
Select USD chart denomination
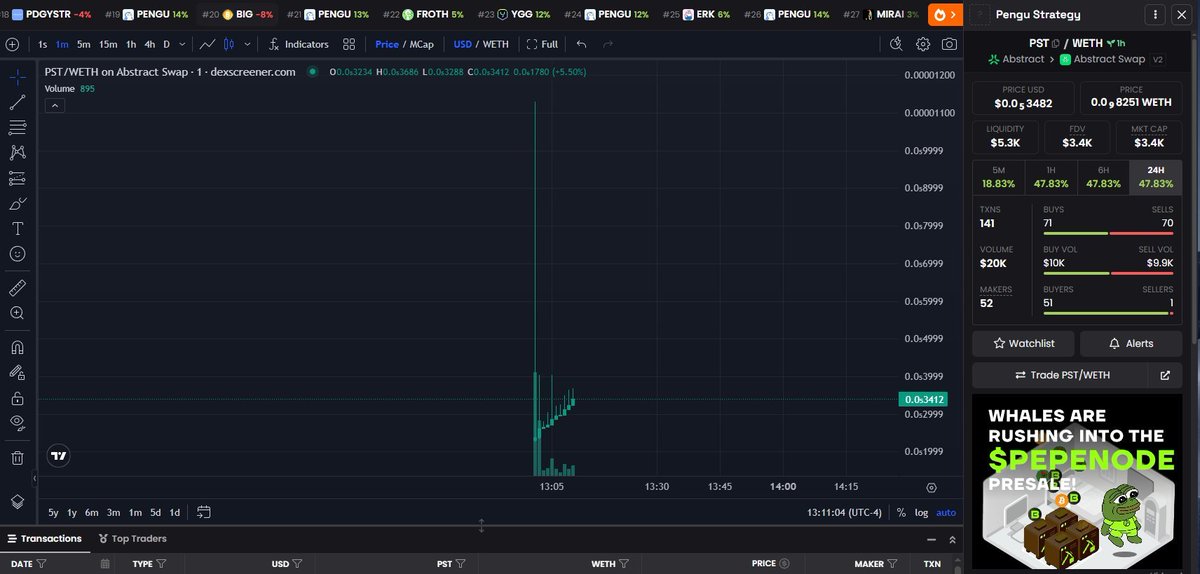(x=462, y=44)
